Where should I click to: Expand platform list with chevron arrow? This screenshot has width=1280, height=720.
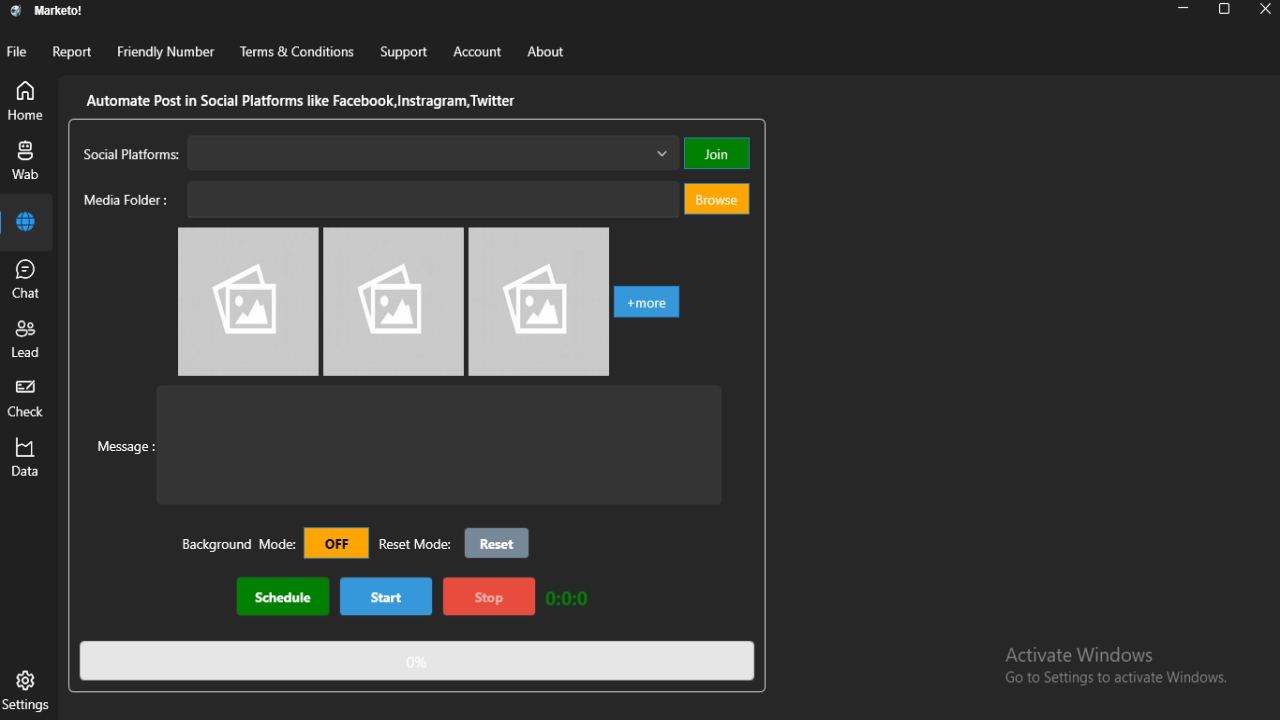click(x=661, y=153)
